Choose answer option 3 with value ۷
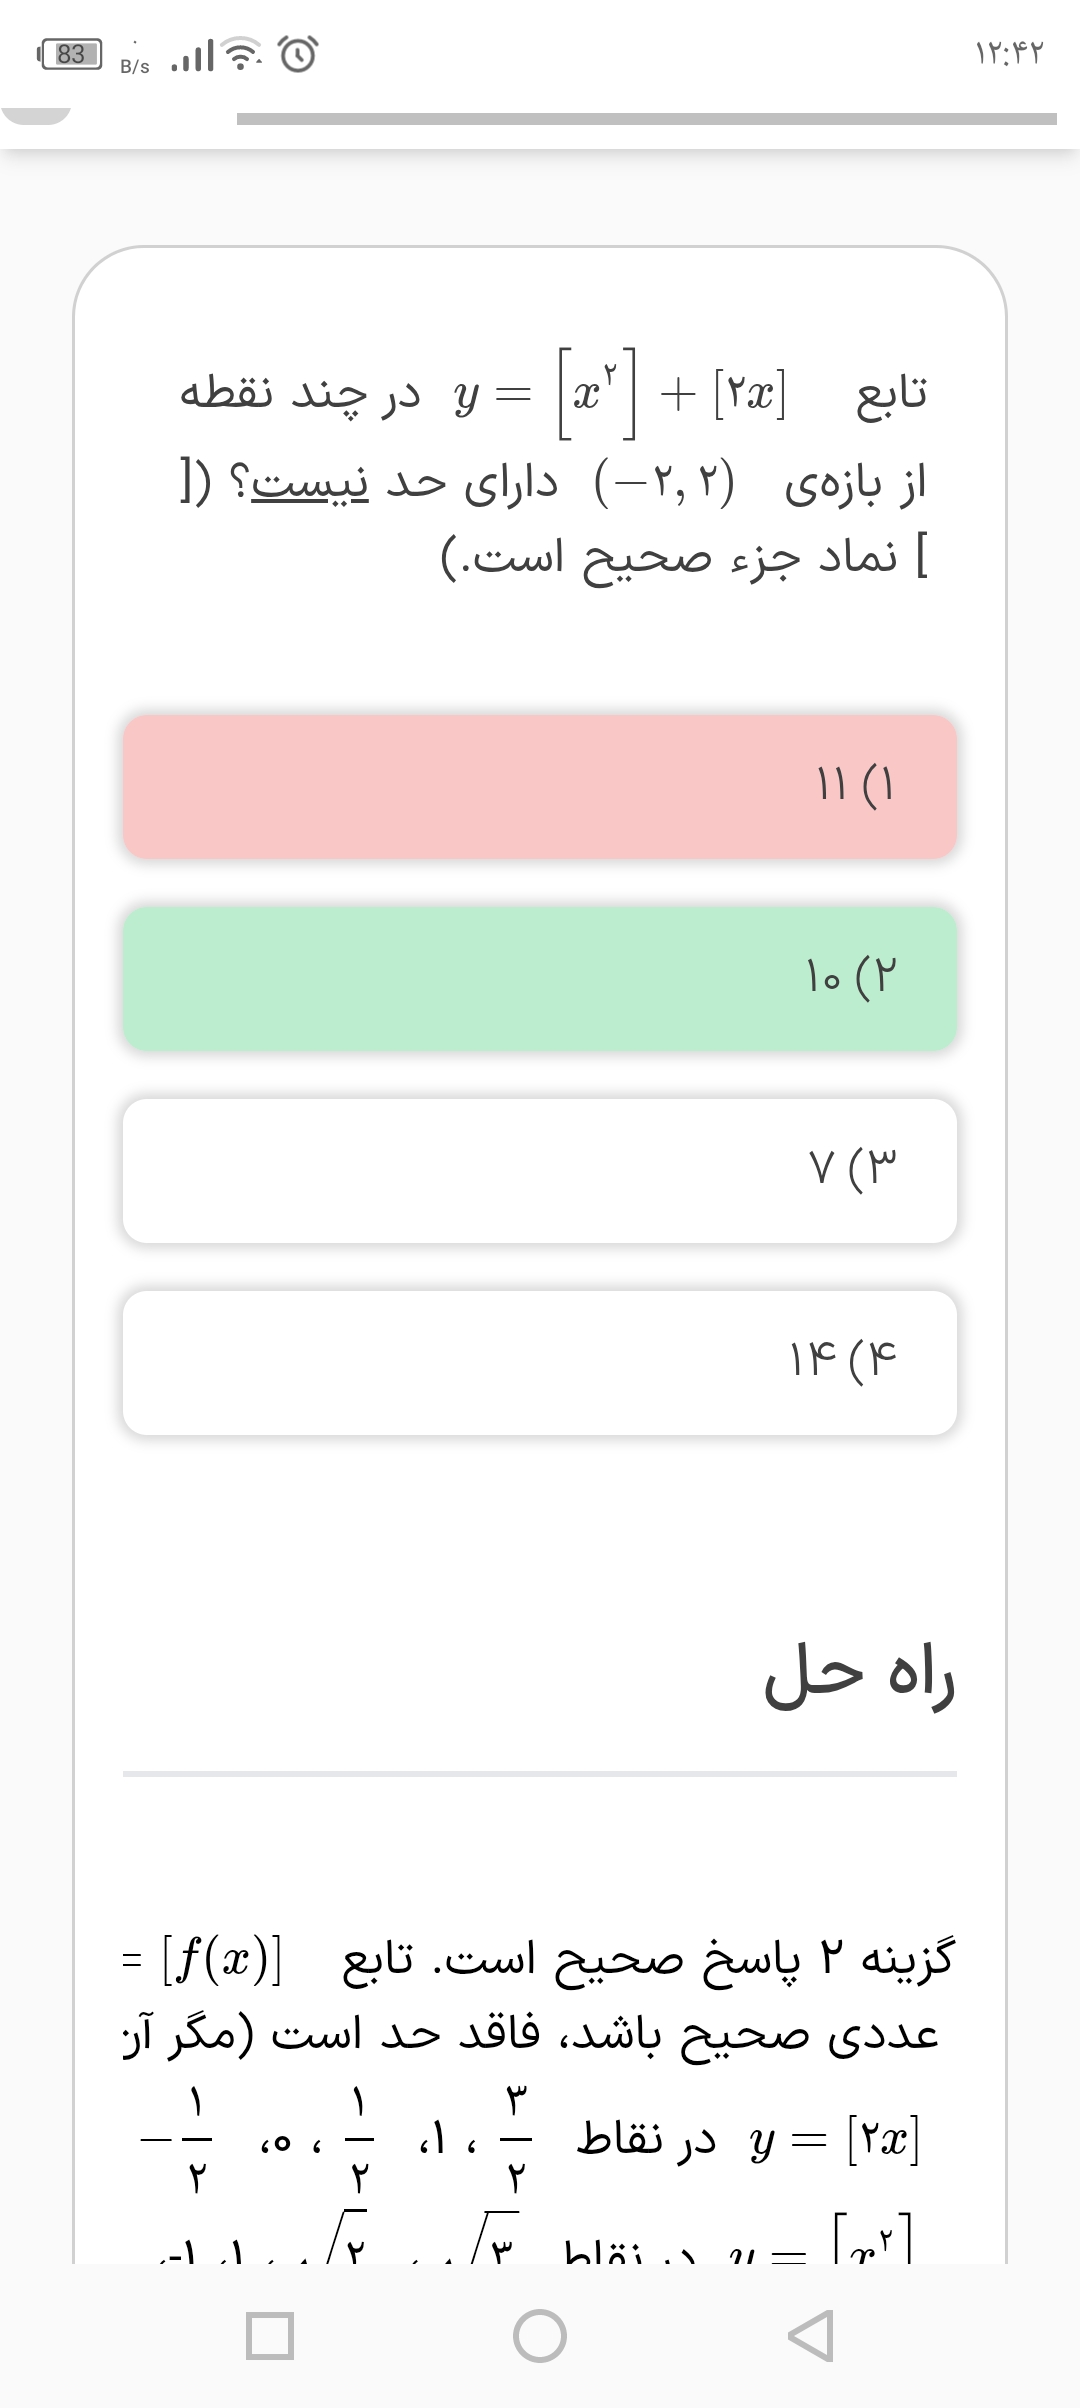1080x2408 pixels. coord(540,1170)
